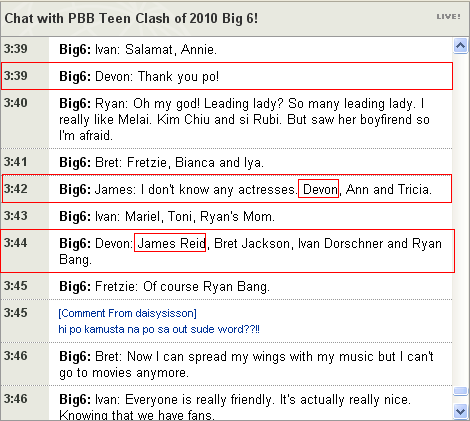Click the highlighted 'James Reid' name
470x421 pixels.
(x=170, y=243)
